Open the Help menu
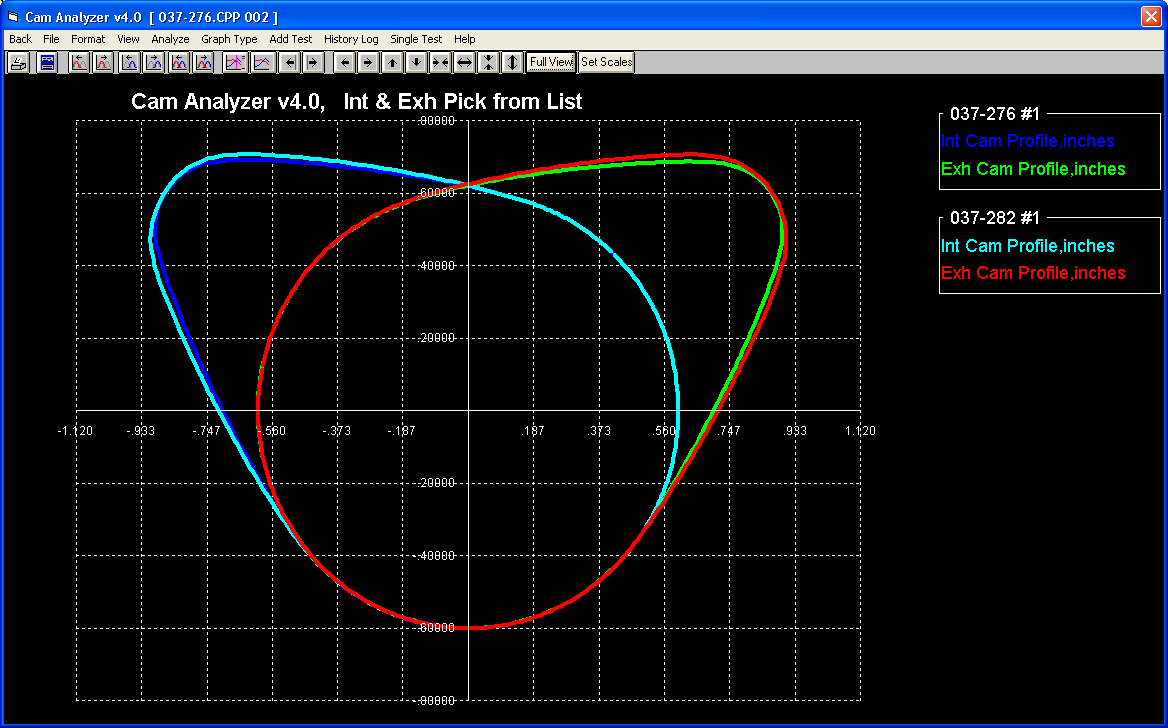This screenshot has width=1168, height=728. tap(464, 39)
